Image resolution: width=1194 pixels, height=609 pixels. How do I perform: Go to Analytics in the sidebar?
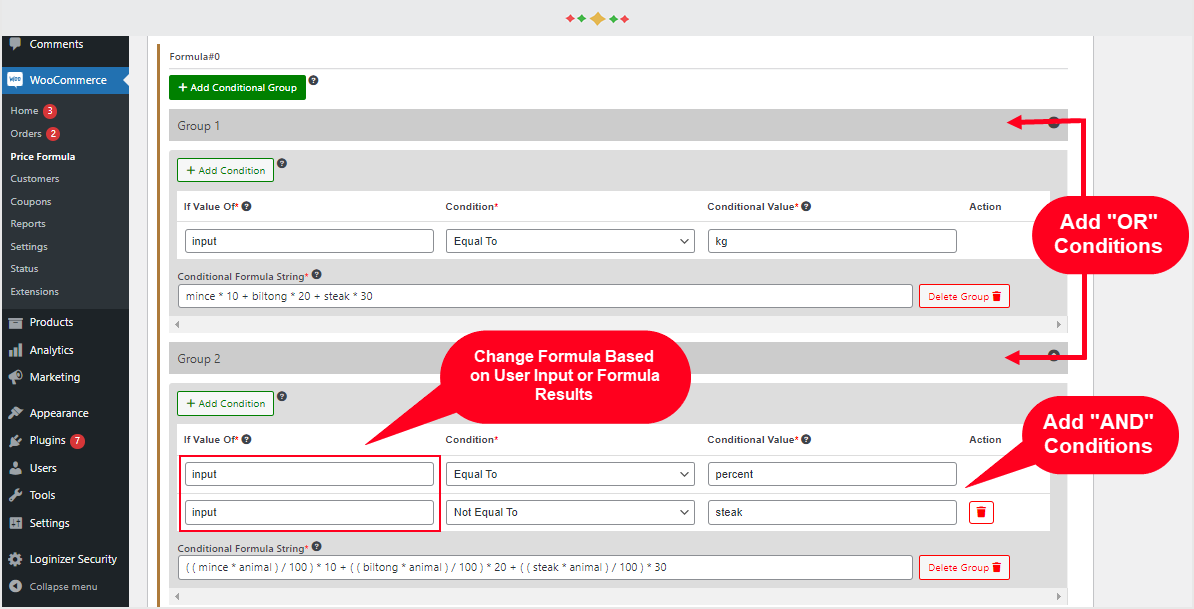pos(51,350)
